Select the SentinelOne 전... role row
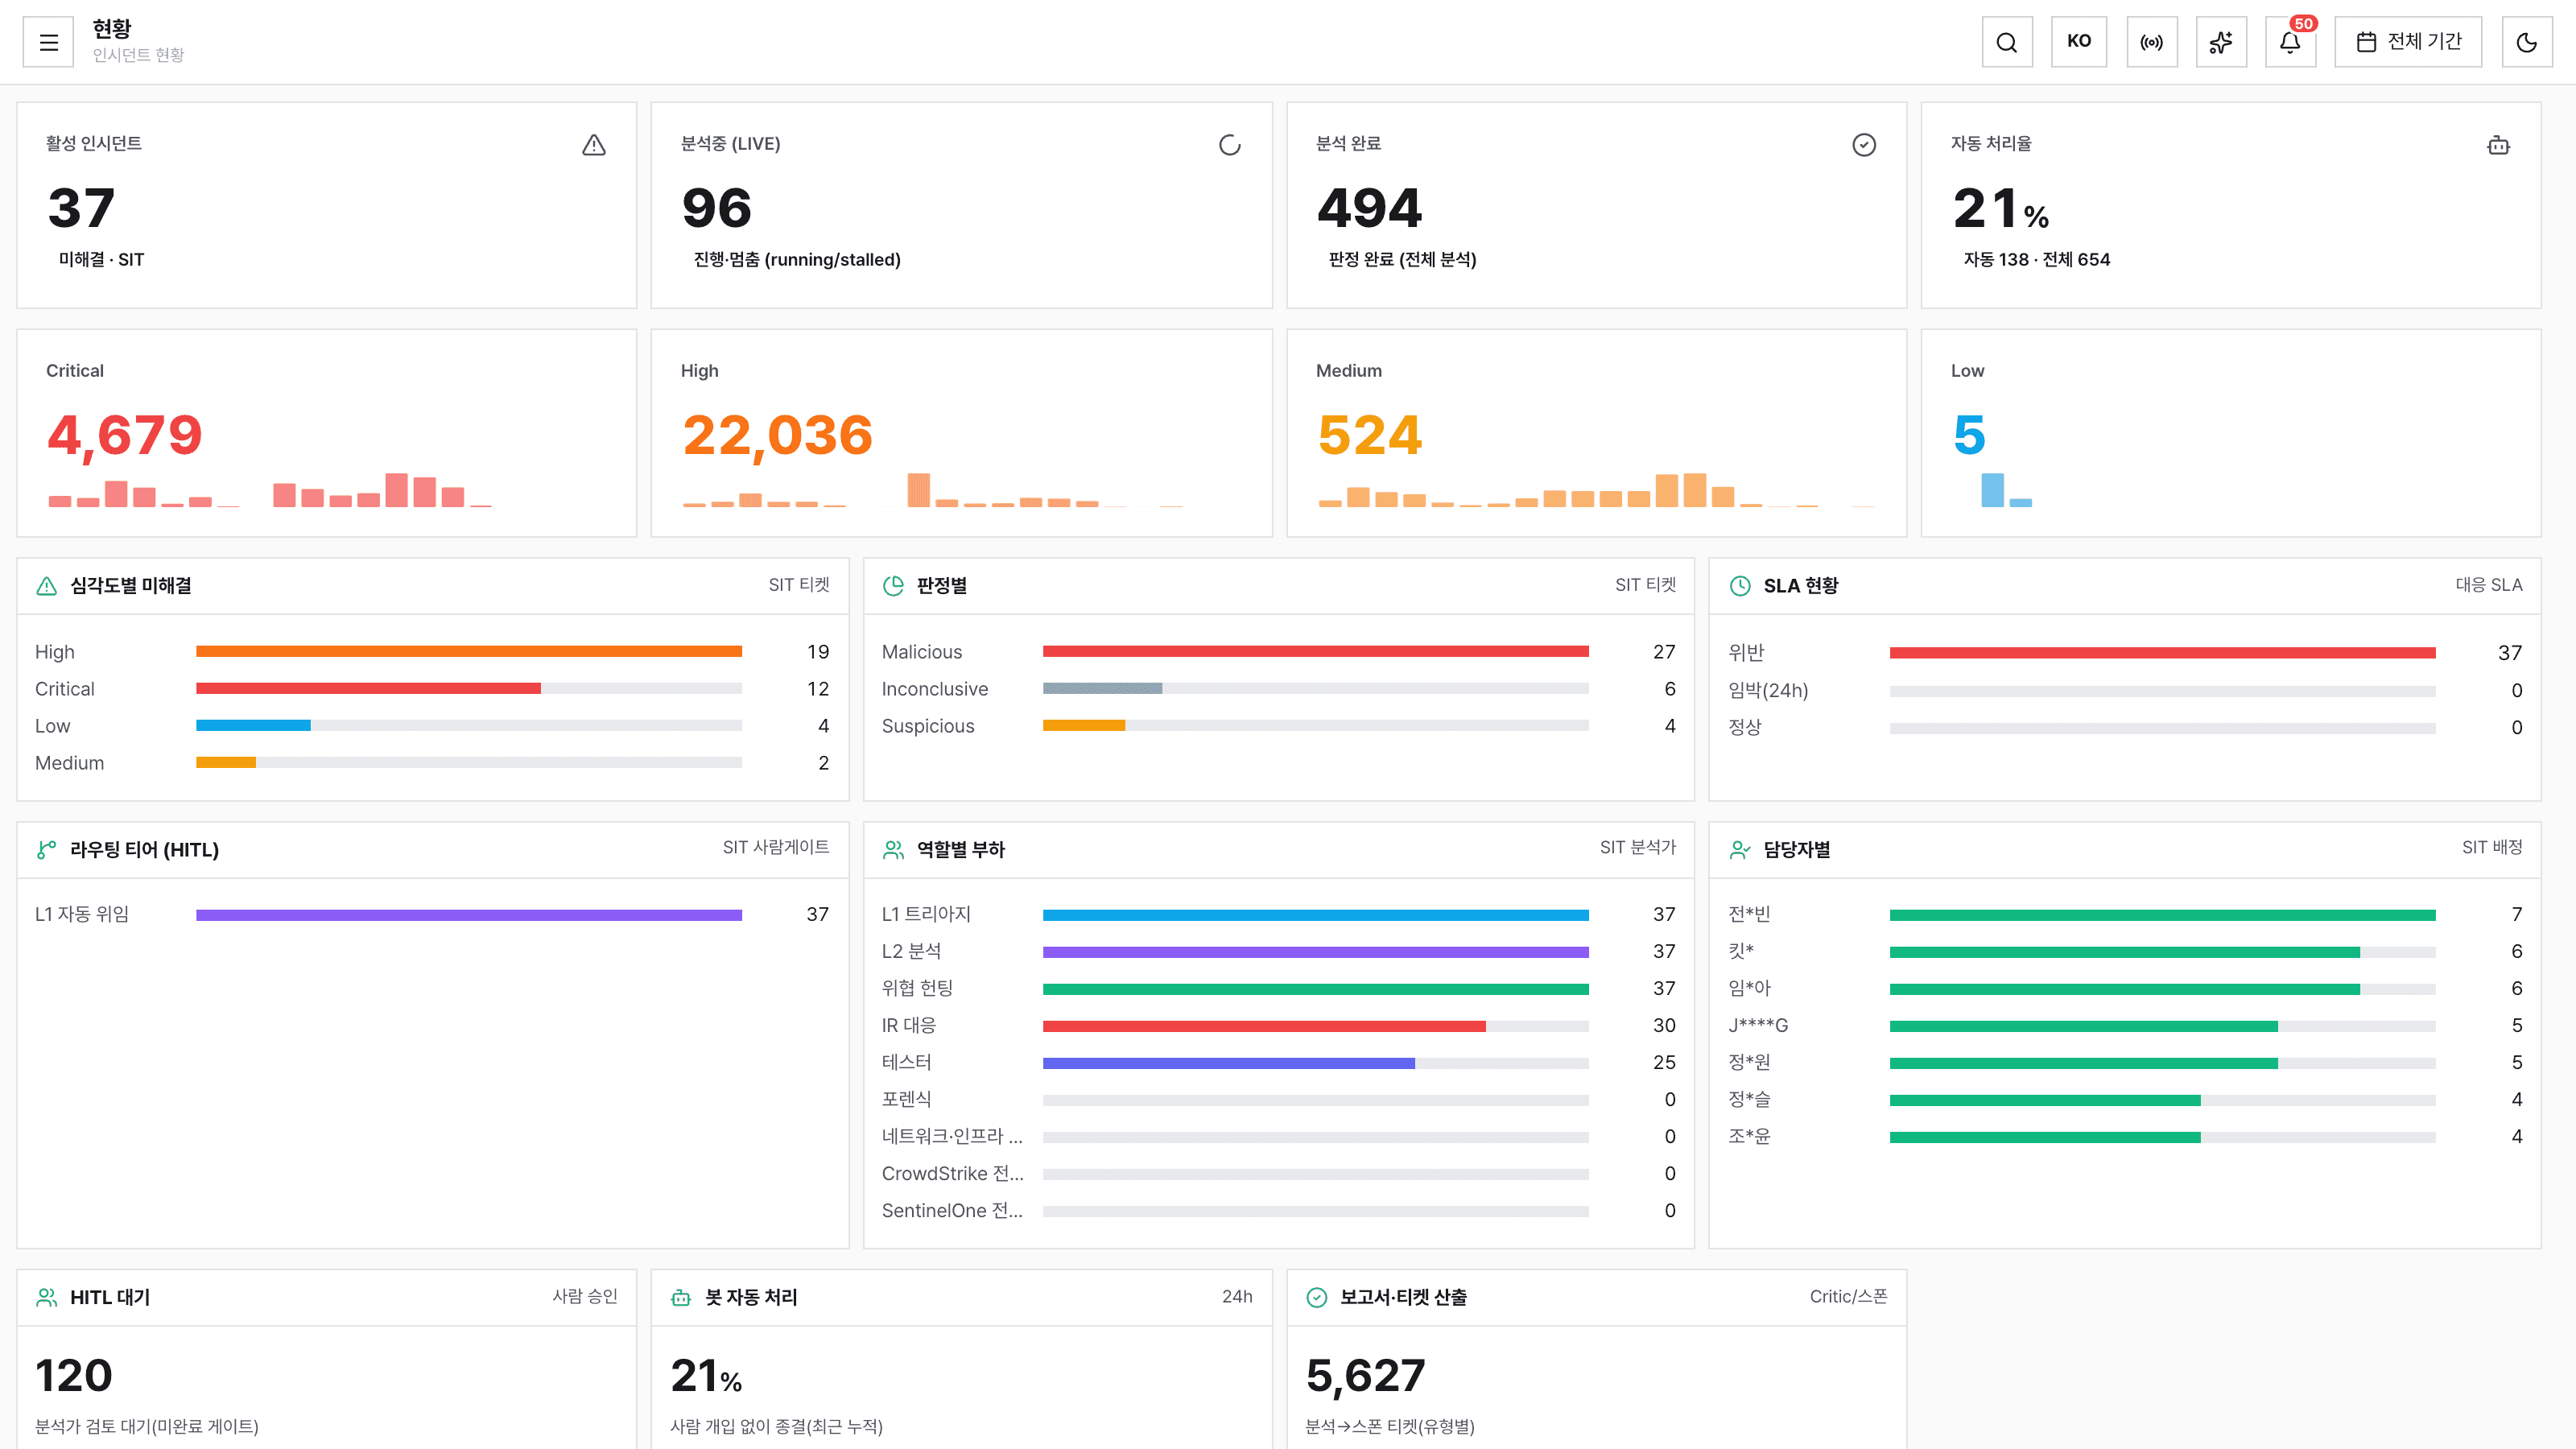The image size is (2576, 1449). (1278, 1211)
